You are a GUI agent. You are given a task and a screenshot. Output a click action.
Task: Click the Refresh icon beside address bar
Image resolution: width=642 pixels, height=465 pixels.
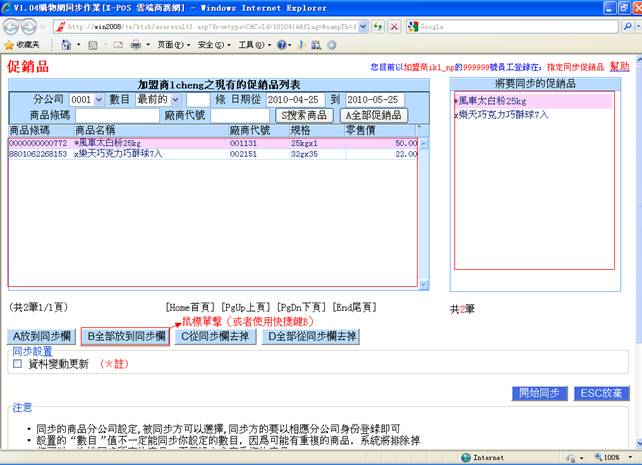377,26
